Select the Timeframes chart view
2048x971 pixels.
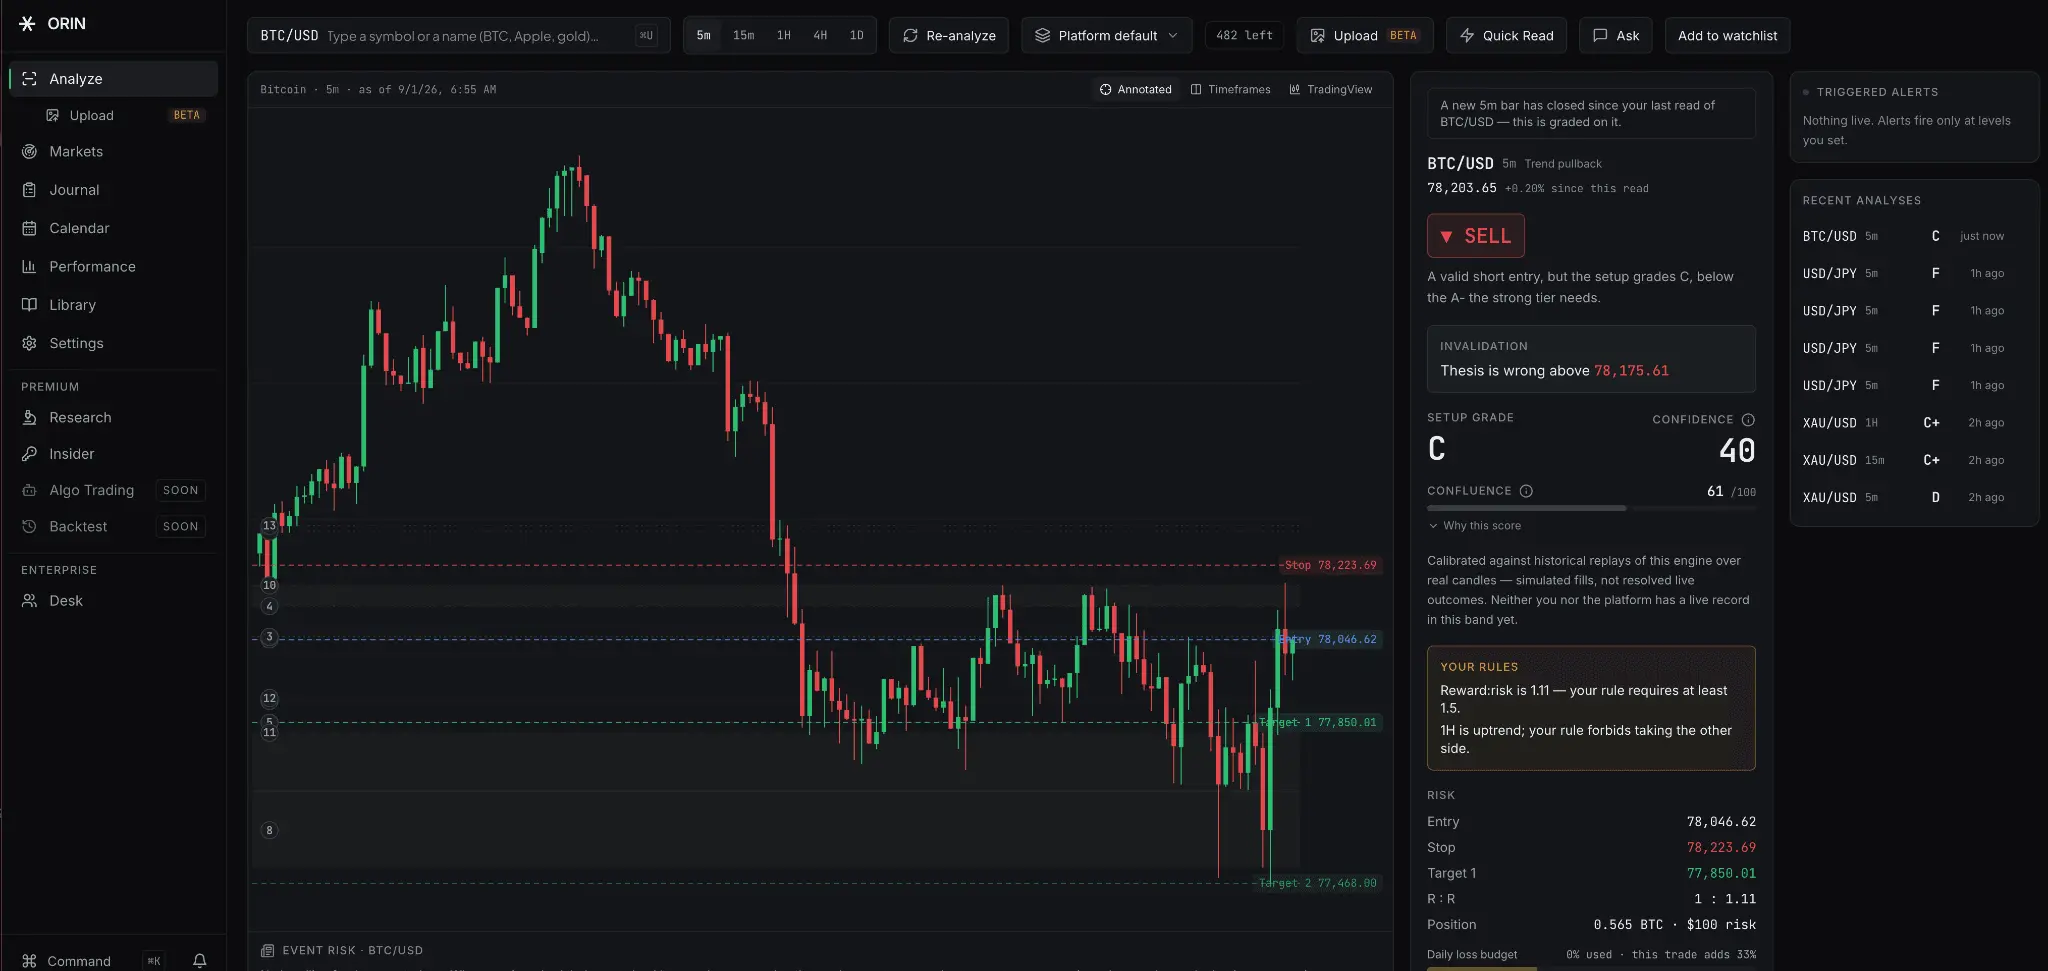click(x=1231, y=90)
